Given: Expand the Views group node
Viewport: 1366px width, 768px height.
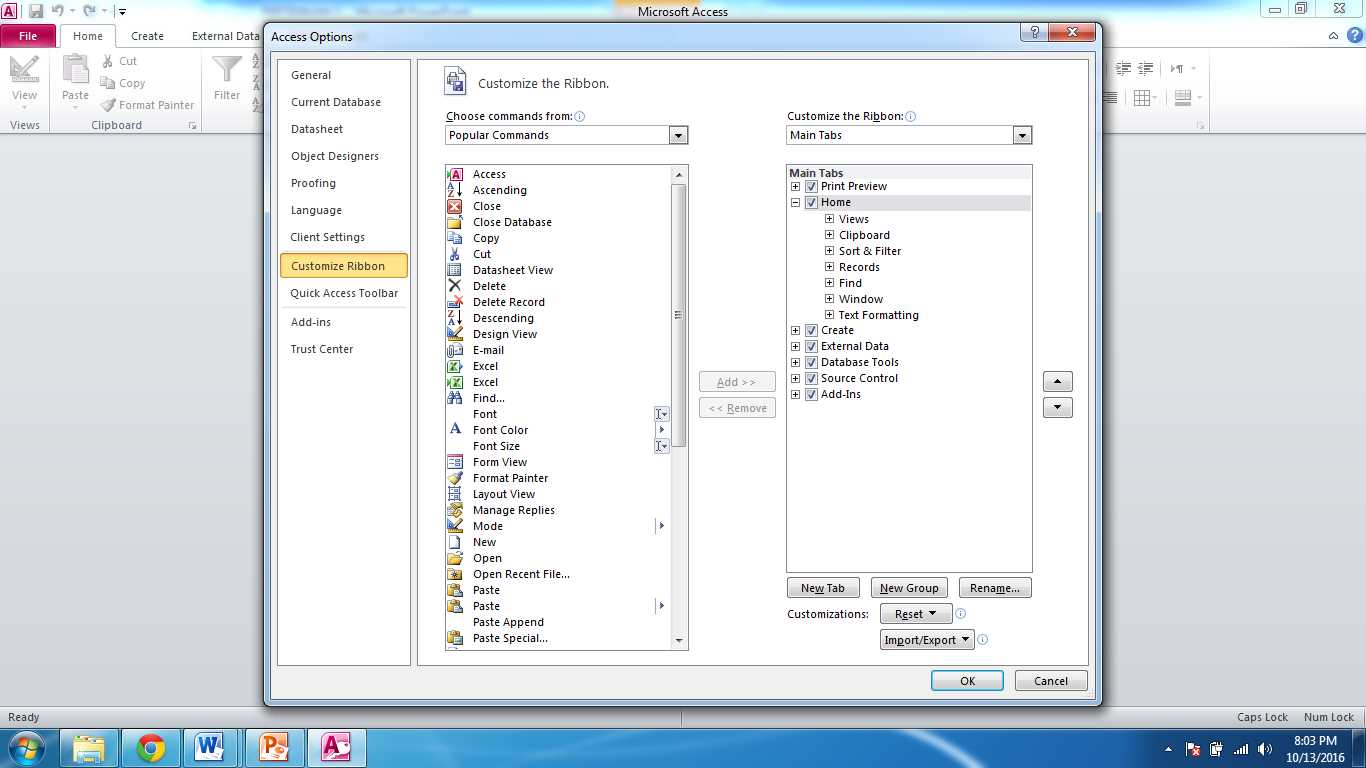Looking at the screenshot, I should (829, 219).
